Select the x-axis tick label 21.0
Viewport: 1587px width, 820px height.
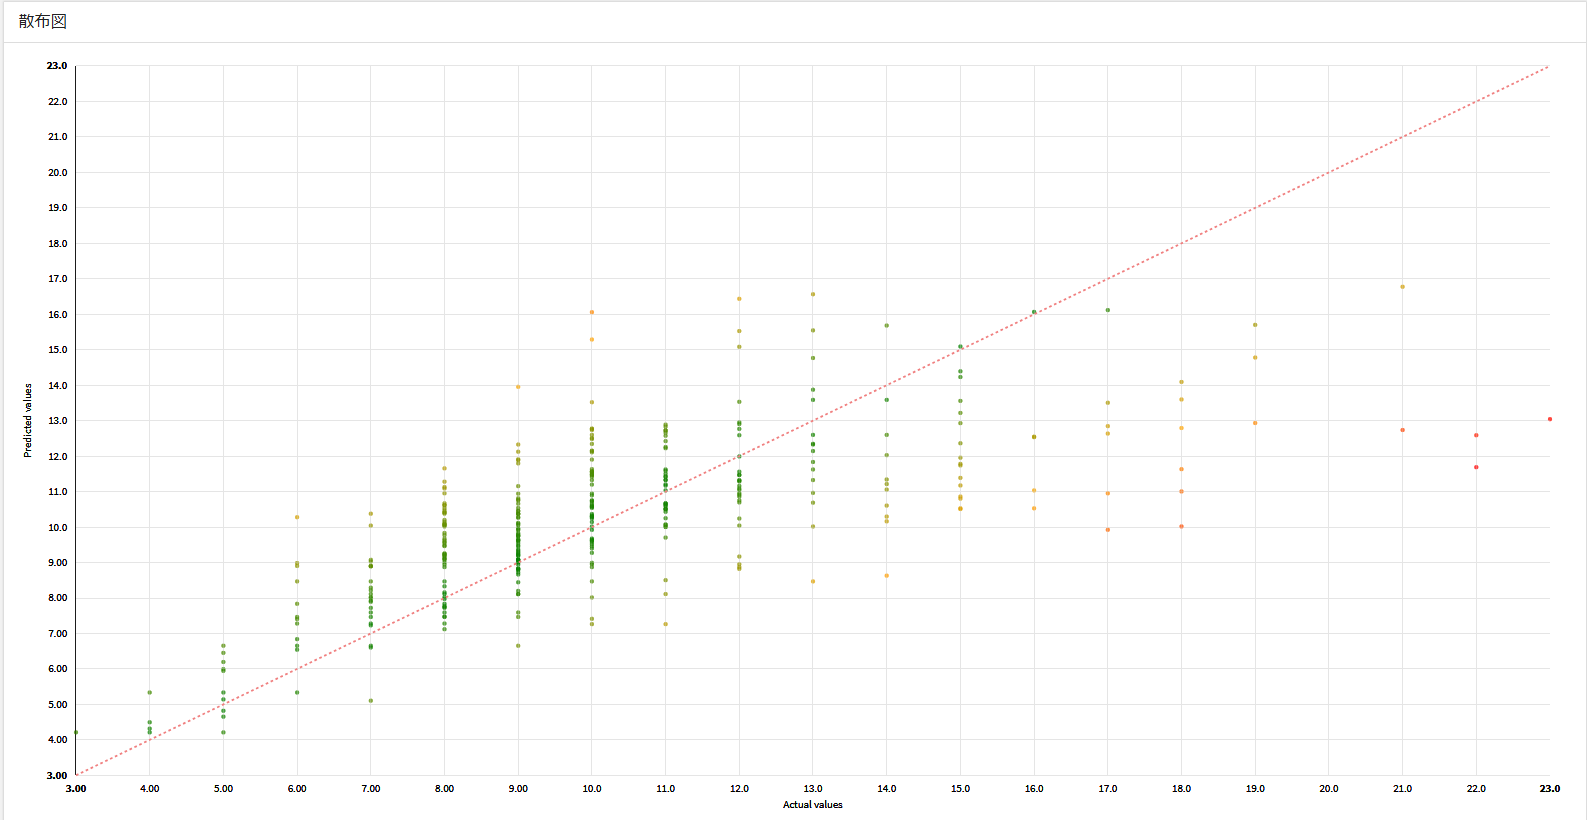pos(1403,789)
